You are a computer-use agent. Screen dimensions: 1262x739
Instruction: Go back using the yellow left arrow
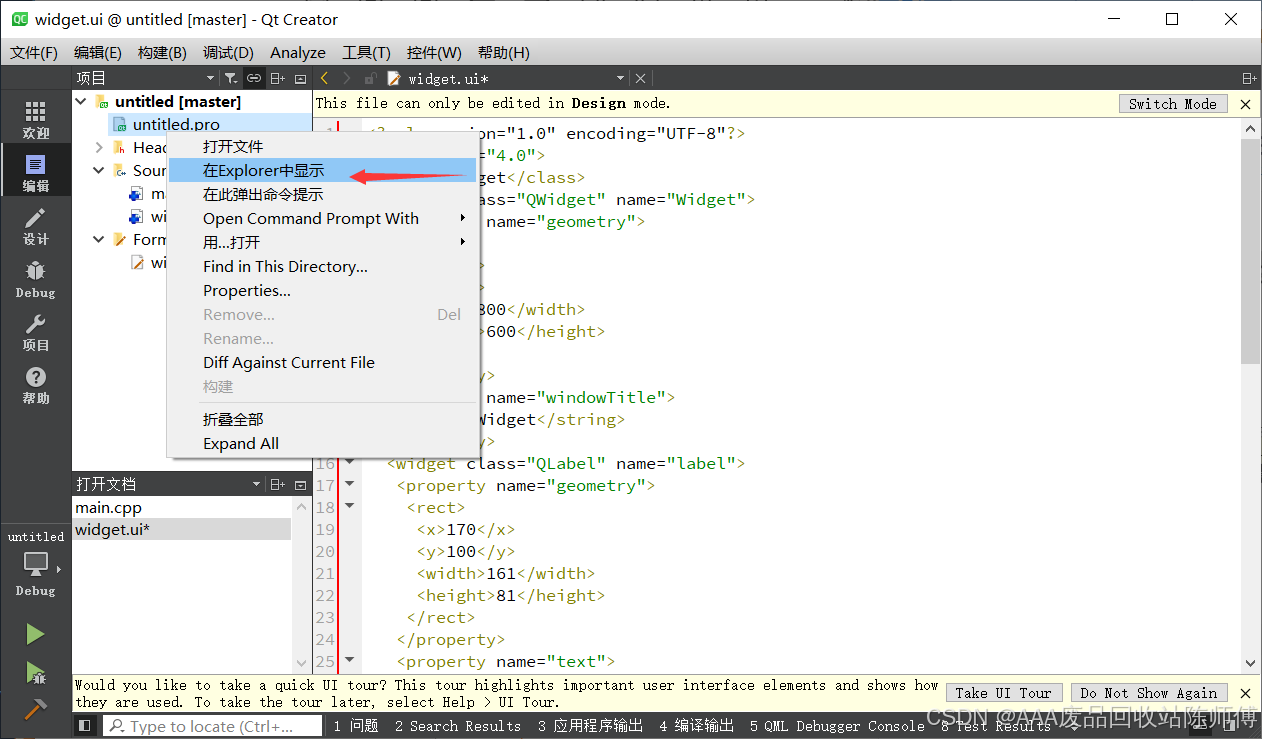coord(324,78)
